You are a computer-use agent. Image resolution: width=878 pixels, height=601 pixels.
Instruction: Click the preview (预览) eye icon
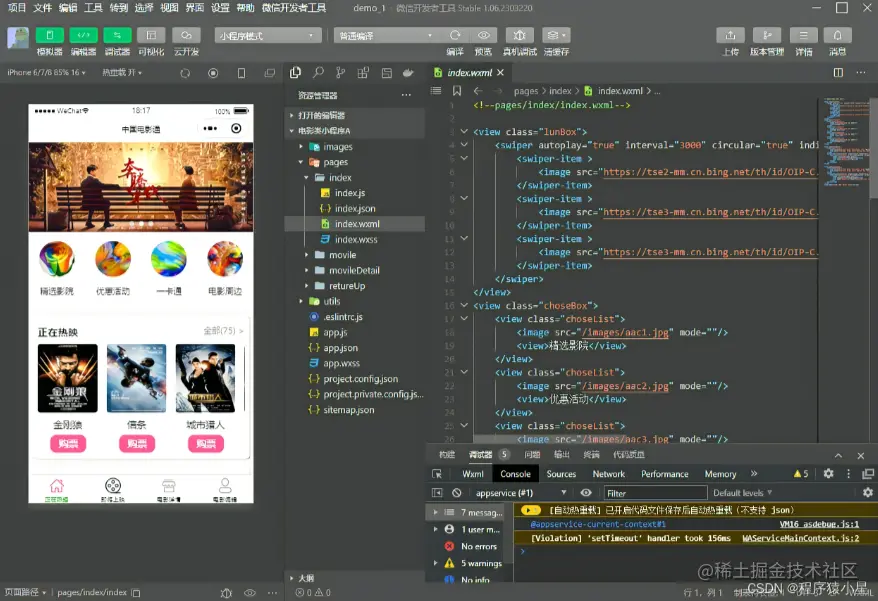484,35
